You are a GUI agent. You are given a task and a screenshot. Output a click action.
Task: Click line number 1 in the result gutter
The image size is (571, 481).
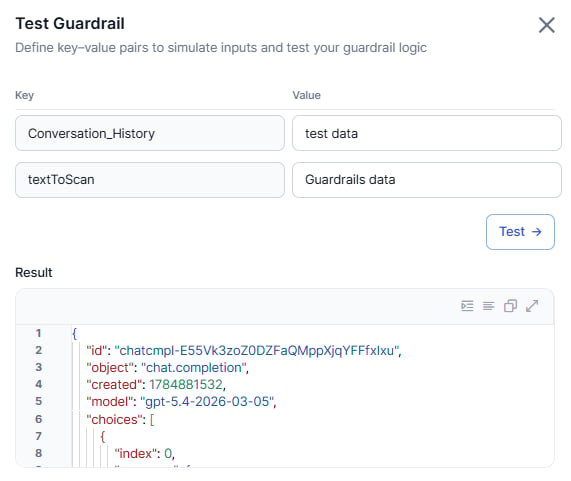[38, 333]
